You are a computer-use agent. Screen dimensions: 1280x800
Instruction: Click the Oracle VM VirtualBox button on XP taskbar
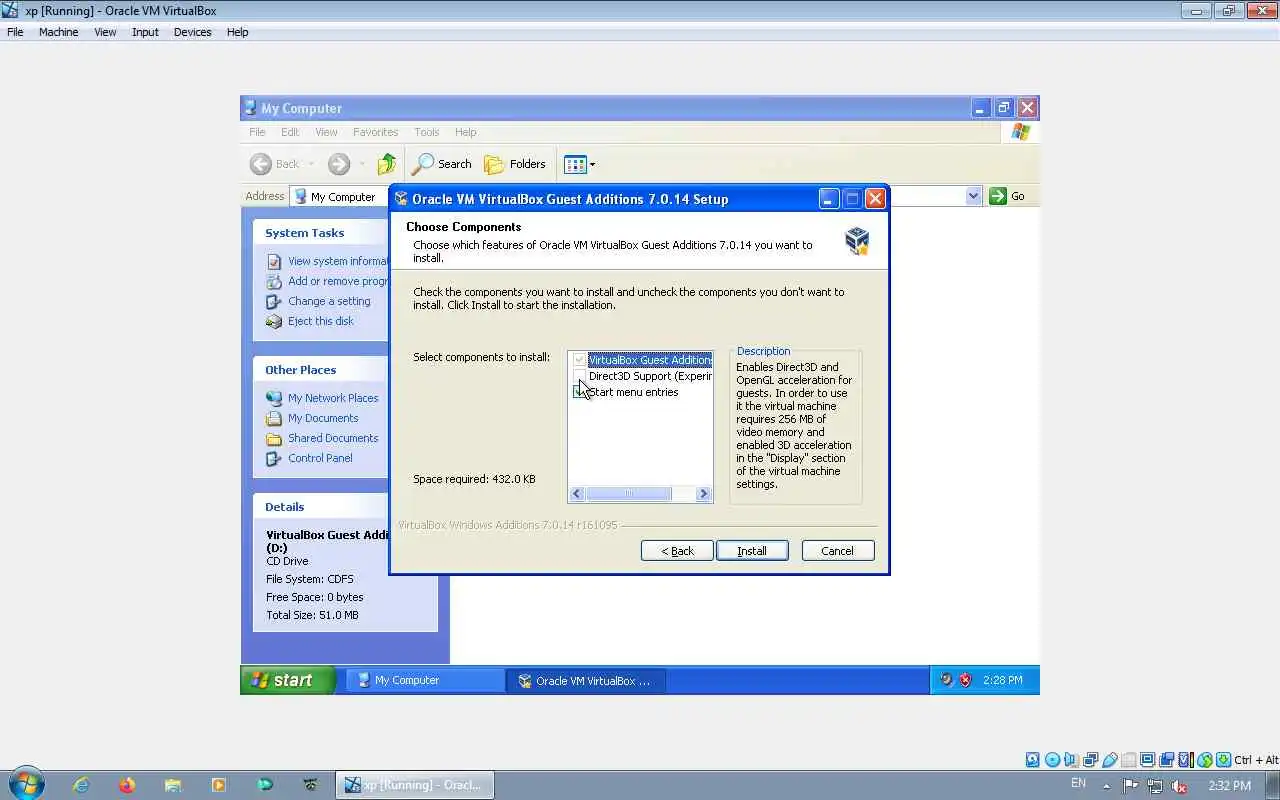pyautogui.click(x=587, y=680)
